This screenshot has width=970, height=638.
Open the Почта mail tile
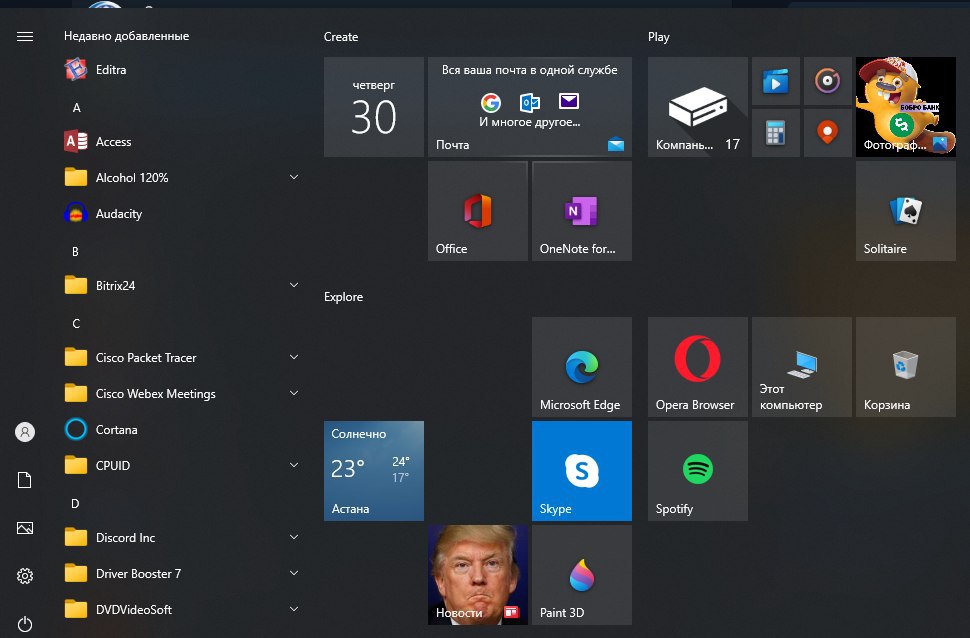tap(530, 107)
